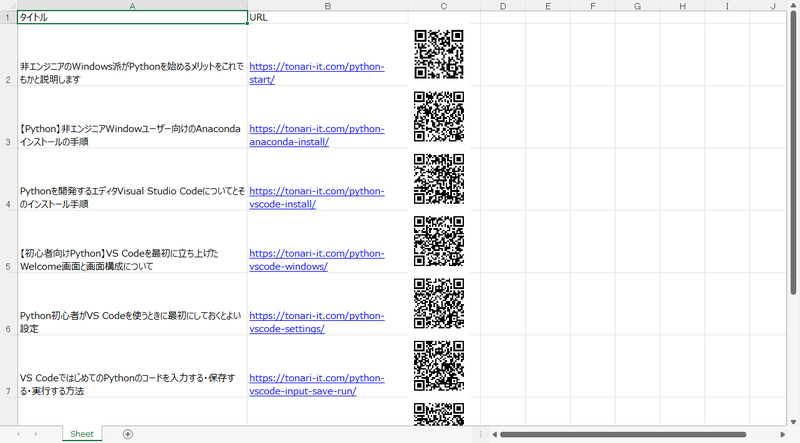Select column C header
The width and height of the screenshot is (800, 443).
pyautogui.click(x=444, y=6)
